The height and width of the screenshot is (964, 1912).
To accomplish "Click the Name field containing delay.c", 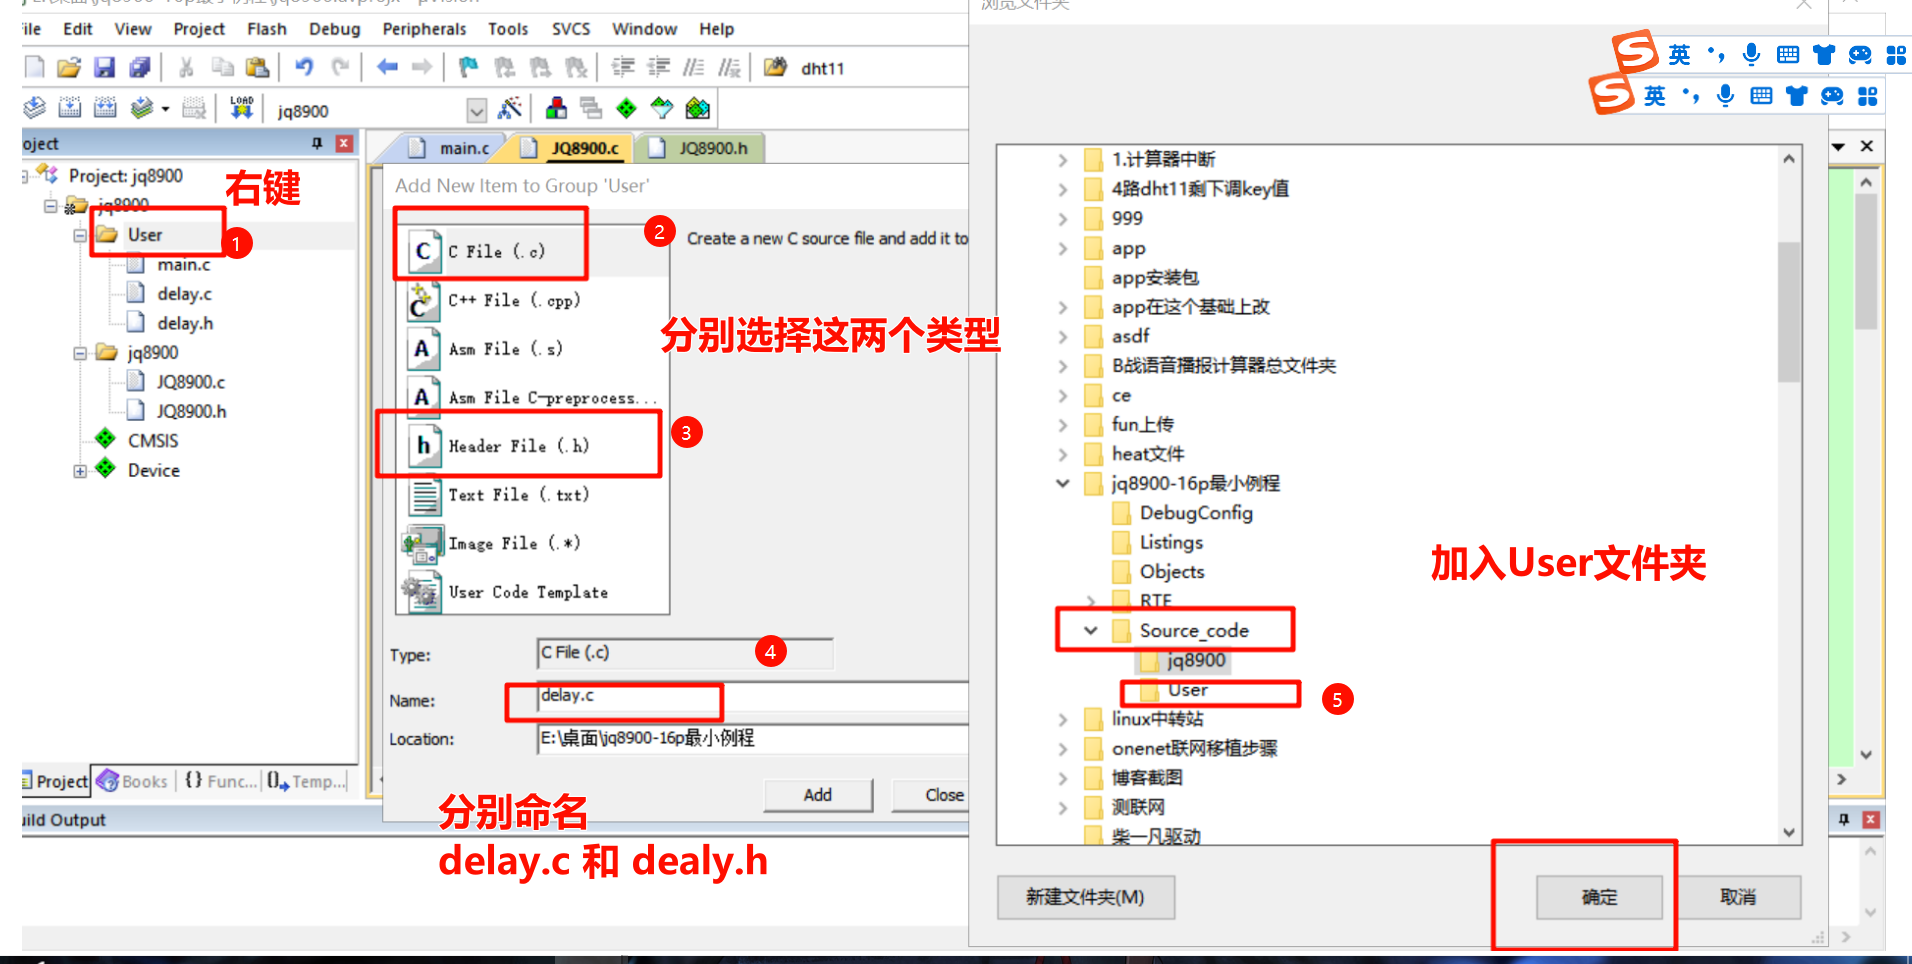I will pos(752,696).
